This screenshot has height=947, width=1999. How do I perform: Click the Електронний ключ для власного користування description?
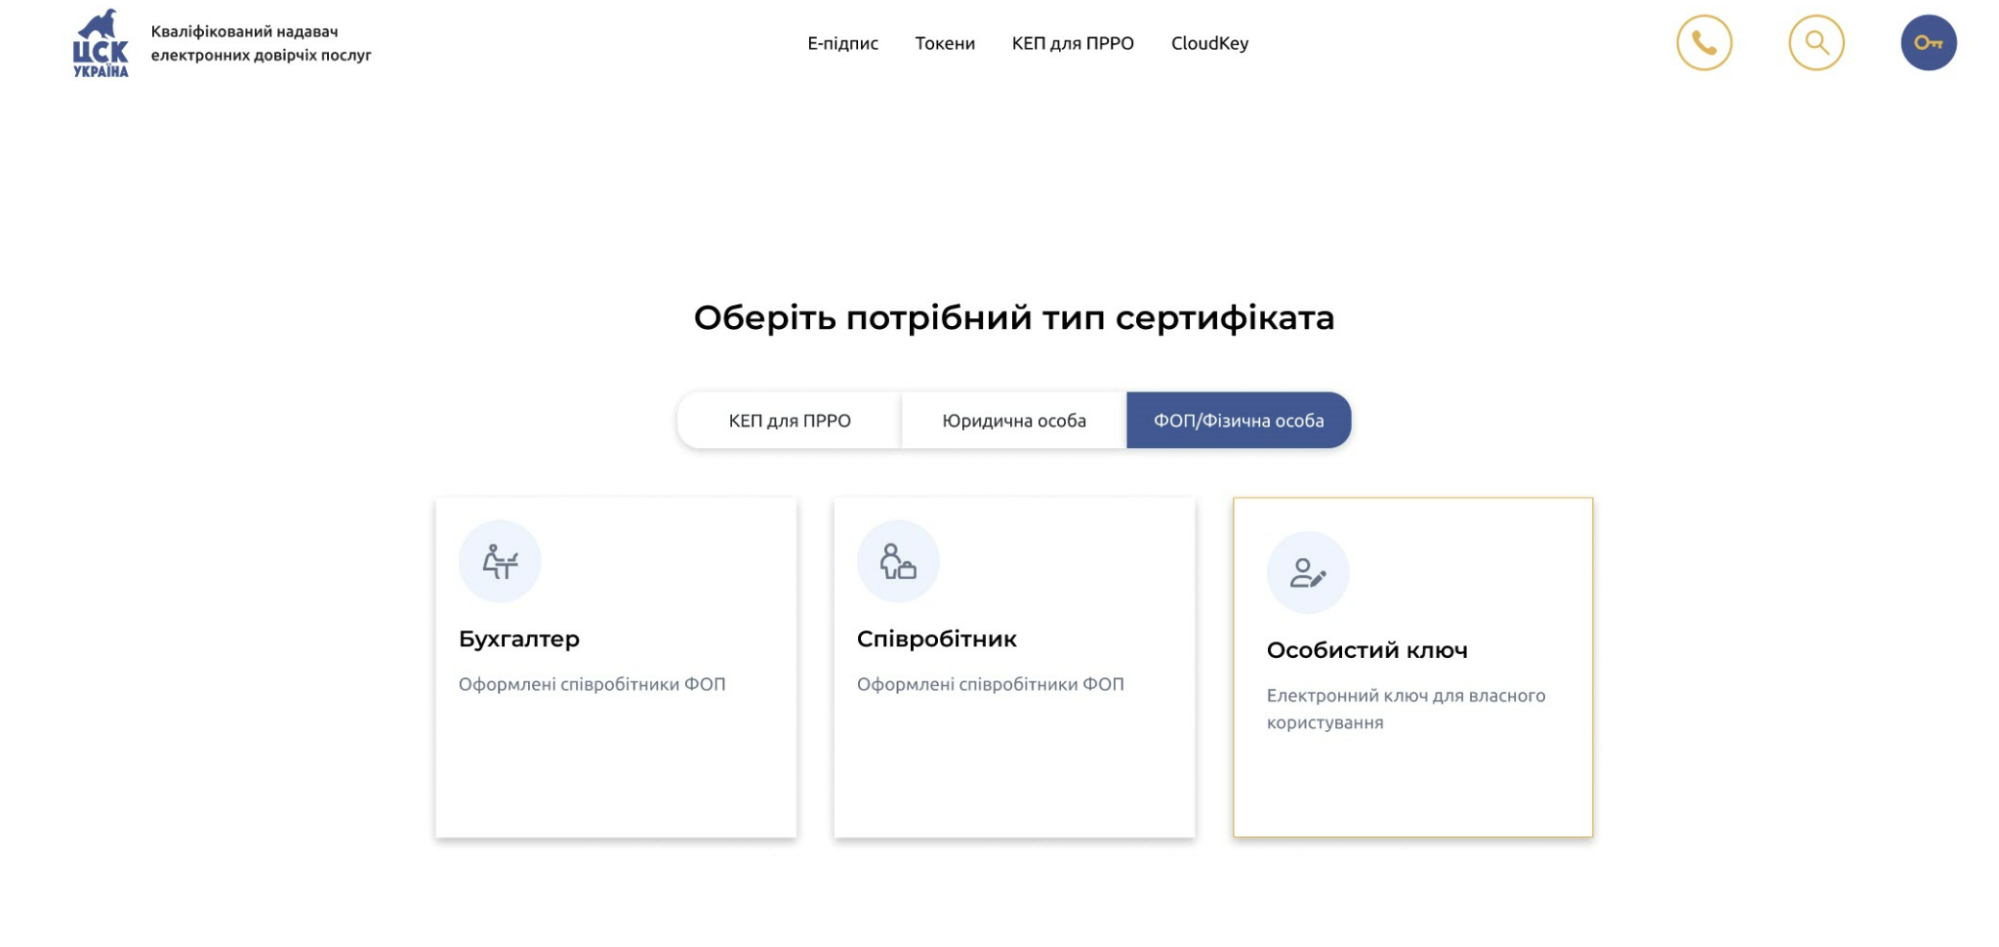1405,709
